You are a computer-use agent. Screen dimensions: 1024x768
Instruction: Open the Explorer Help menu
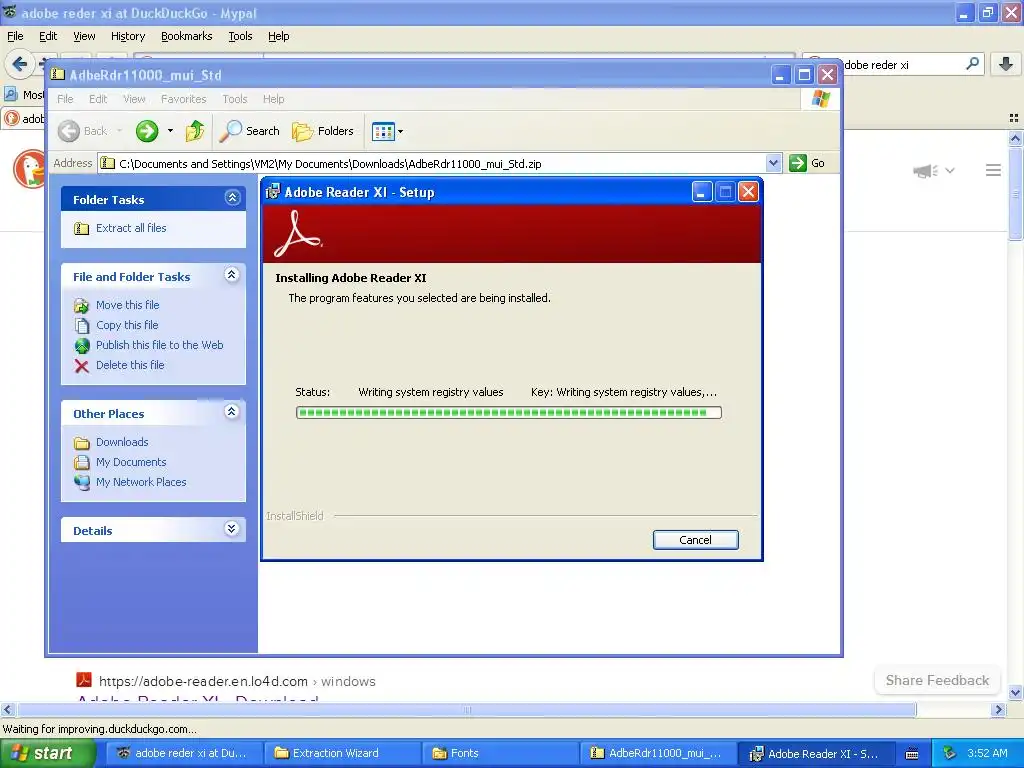coord(274,99)
